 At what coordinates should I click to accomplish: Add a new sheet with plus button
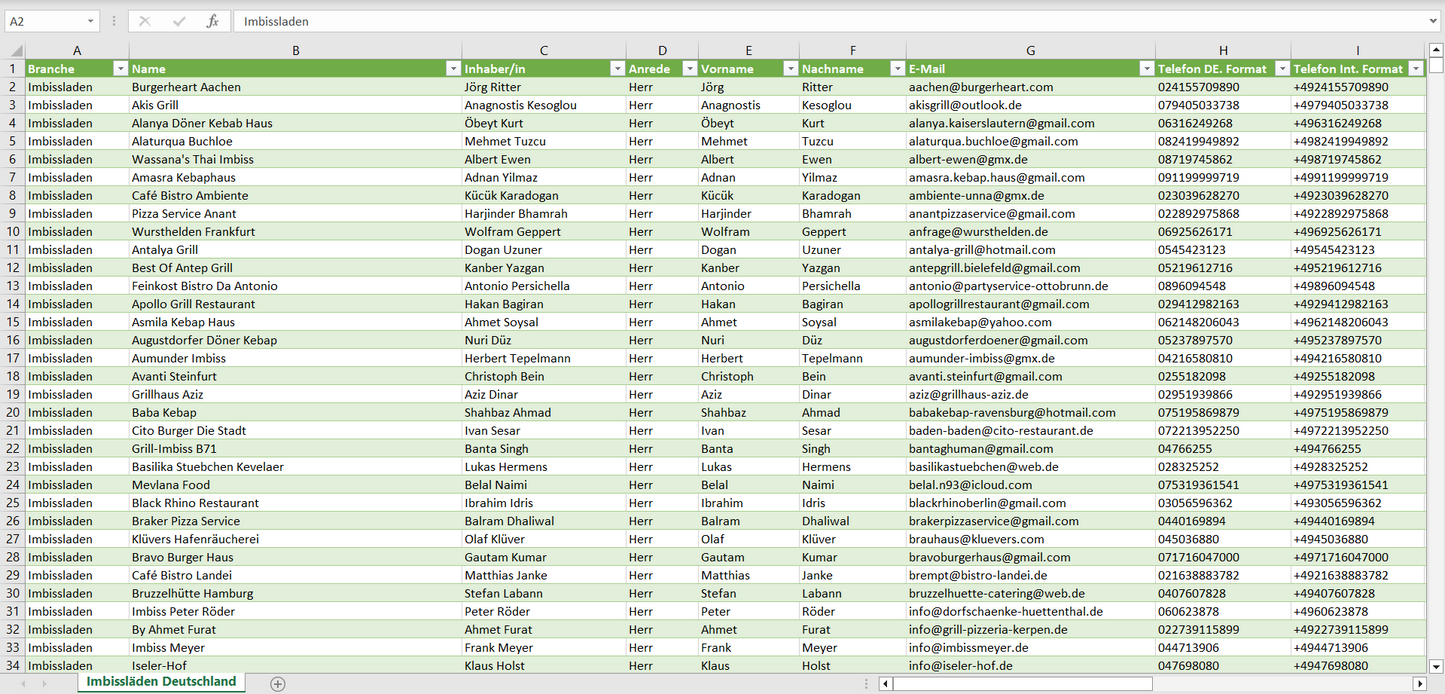coord(278,684)
